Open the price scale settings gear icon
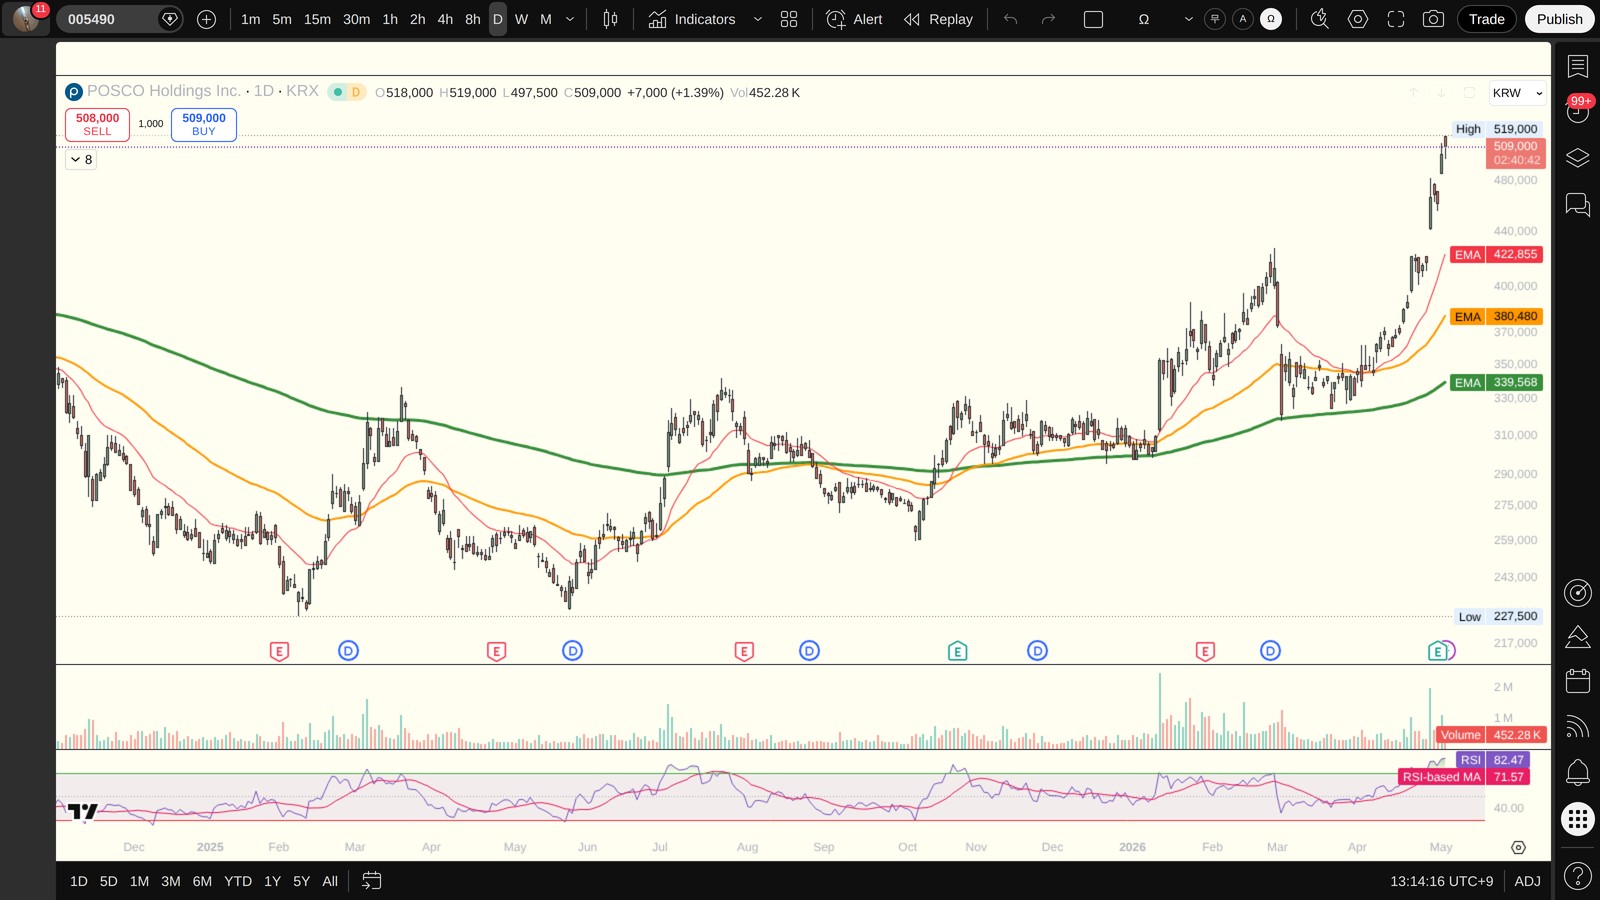Image resolution: width=1600 pixels, height=900 pixels. coord(1518,847)
